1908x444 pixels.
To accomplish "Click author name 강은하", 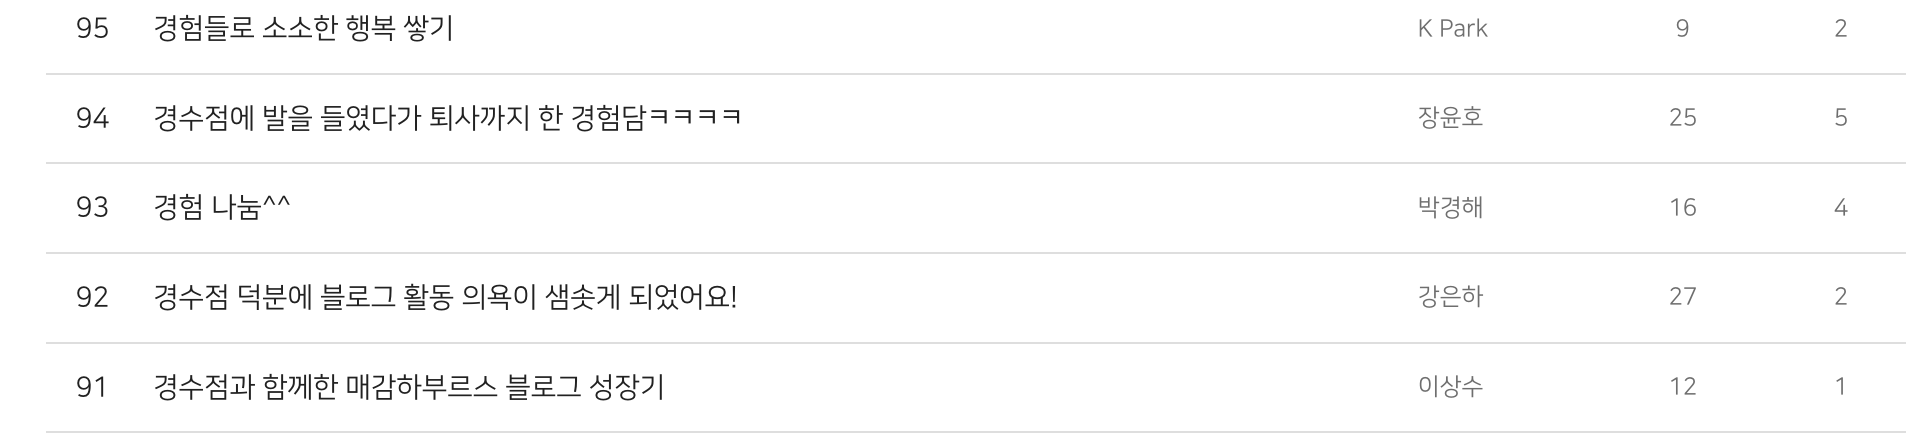I will pos(1450,297).
